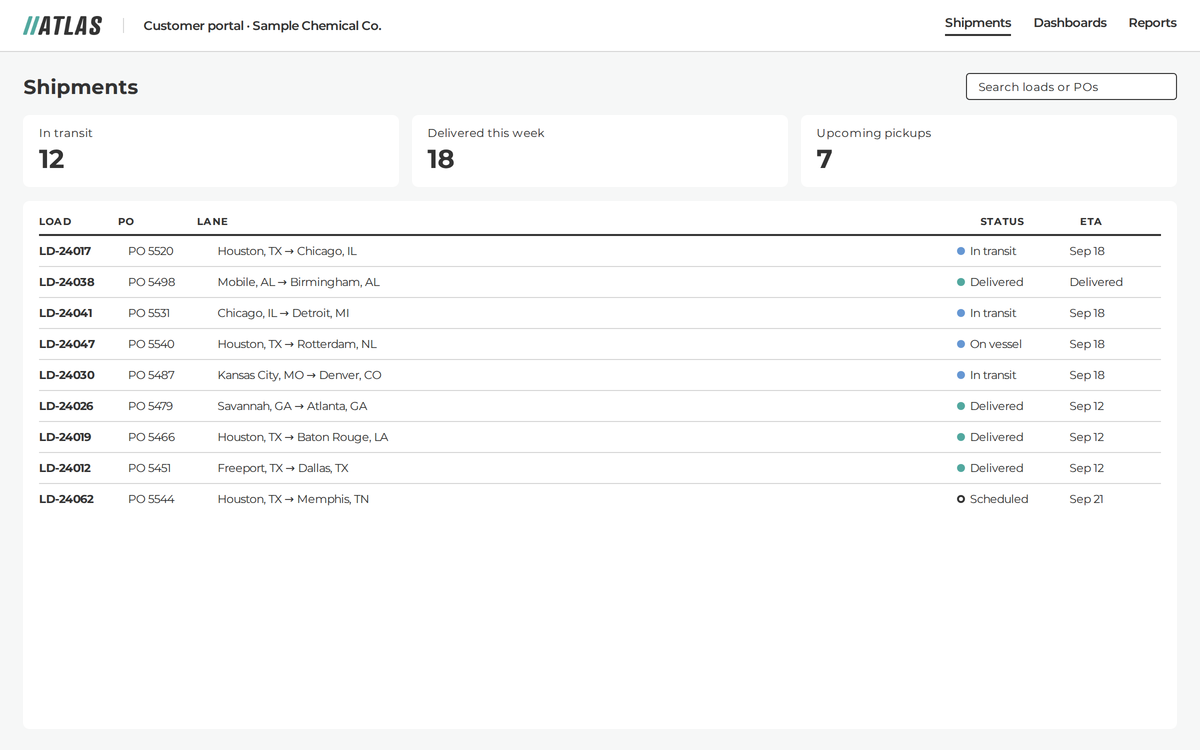Focus the Search loads or POs field
The height and width of the screenshot is (750, 1200).
[x=1071, y=87]
